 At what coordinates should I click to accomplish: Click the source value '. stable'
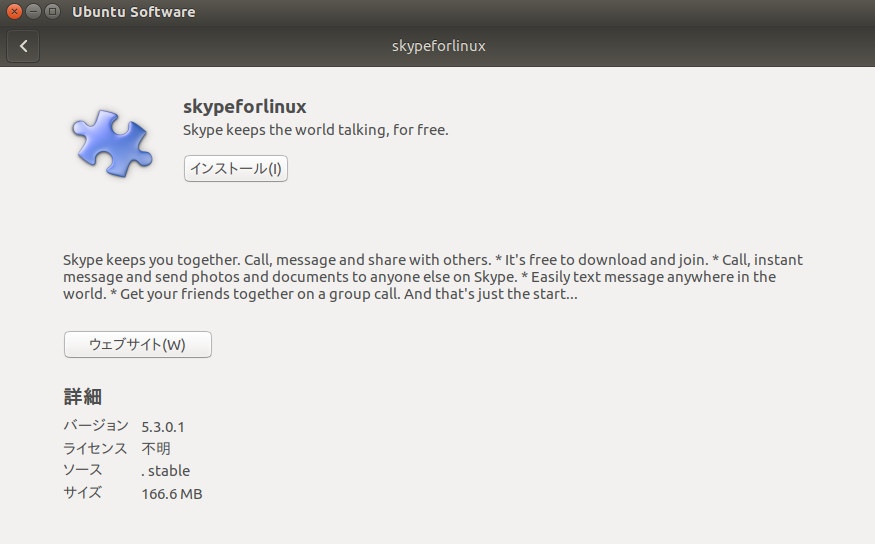coord(166,471)
